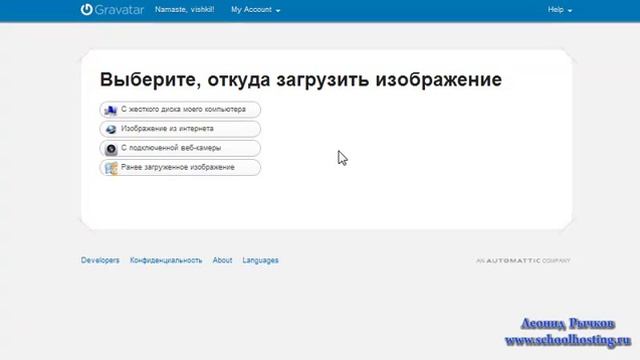Open the Help dropdown menu
The image size is (640, 360).
tap(560, 10)
